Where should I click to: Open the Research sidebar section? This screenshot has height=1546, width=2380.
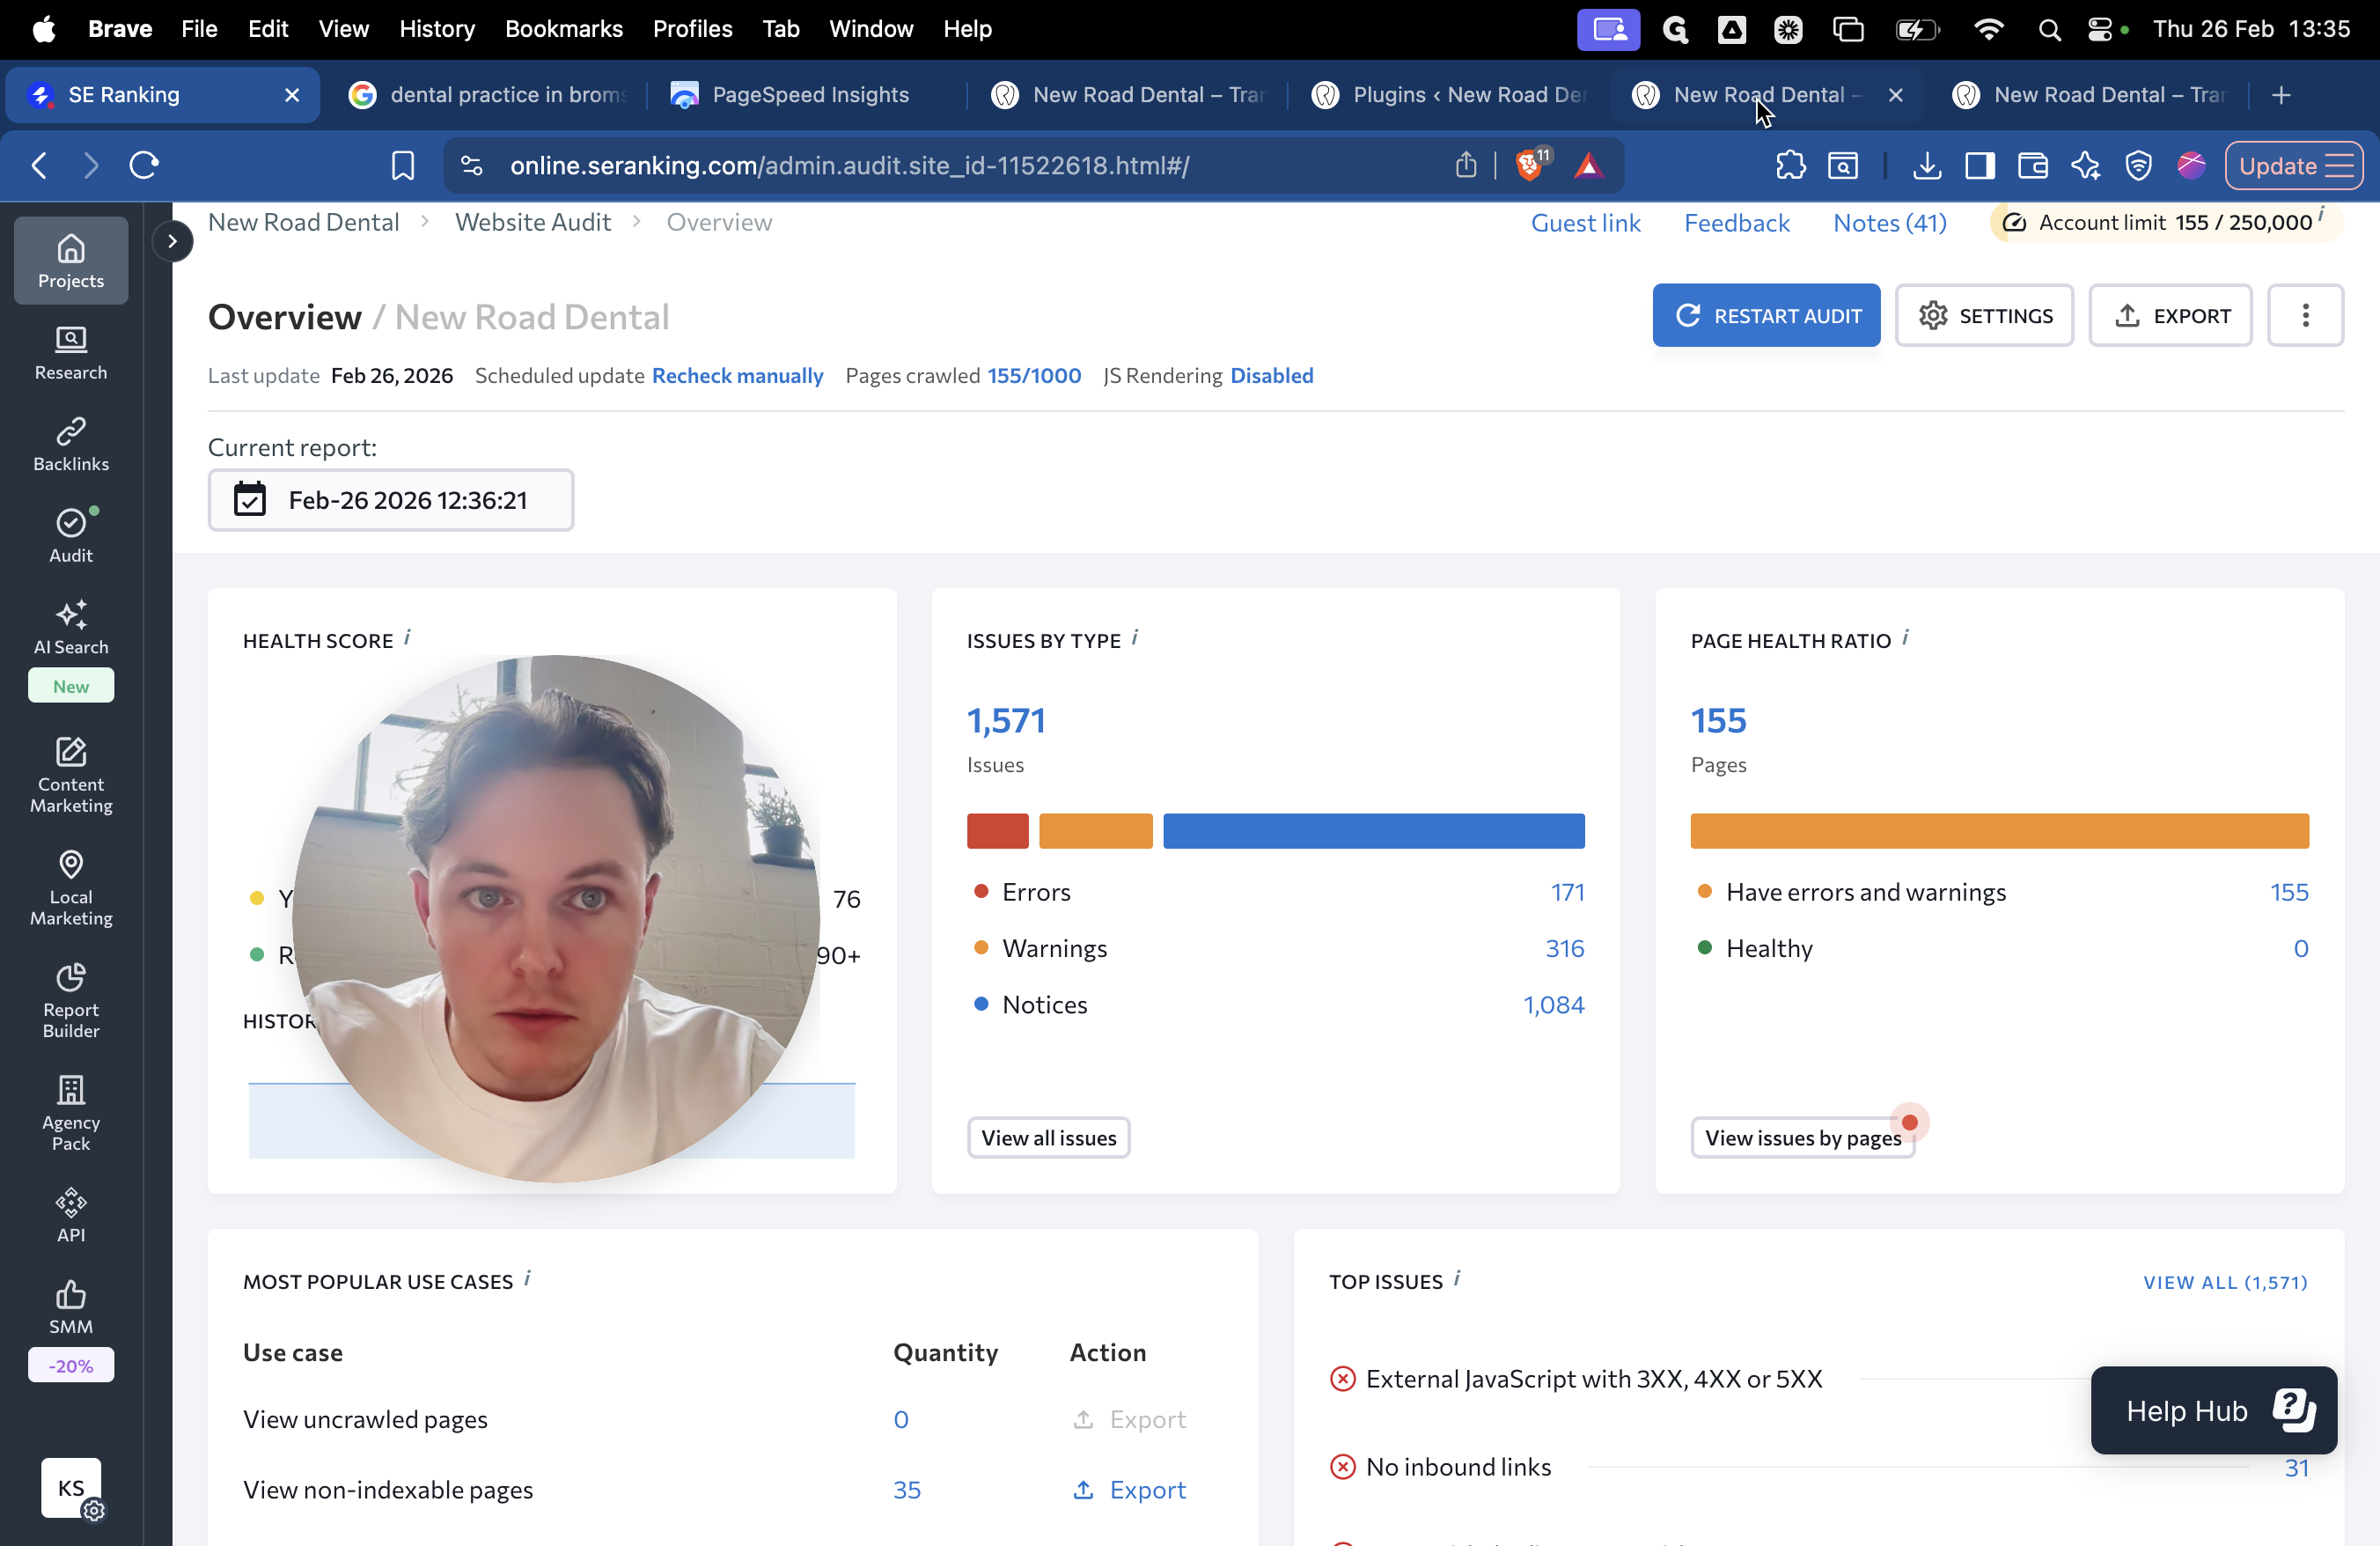pyautogui.click(x=70, y=353)
